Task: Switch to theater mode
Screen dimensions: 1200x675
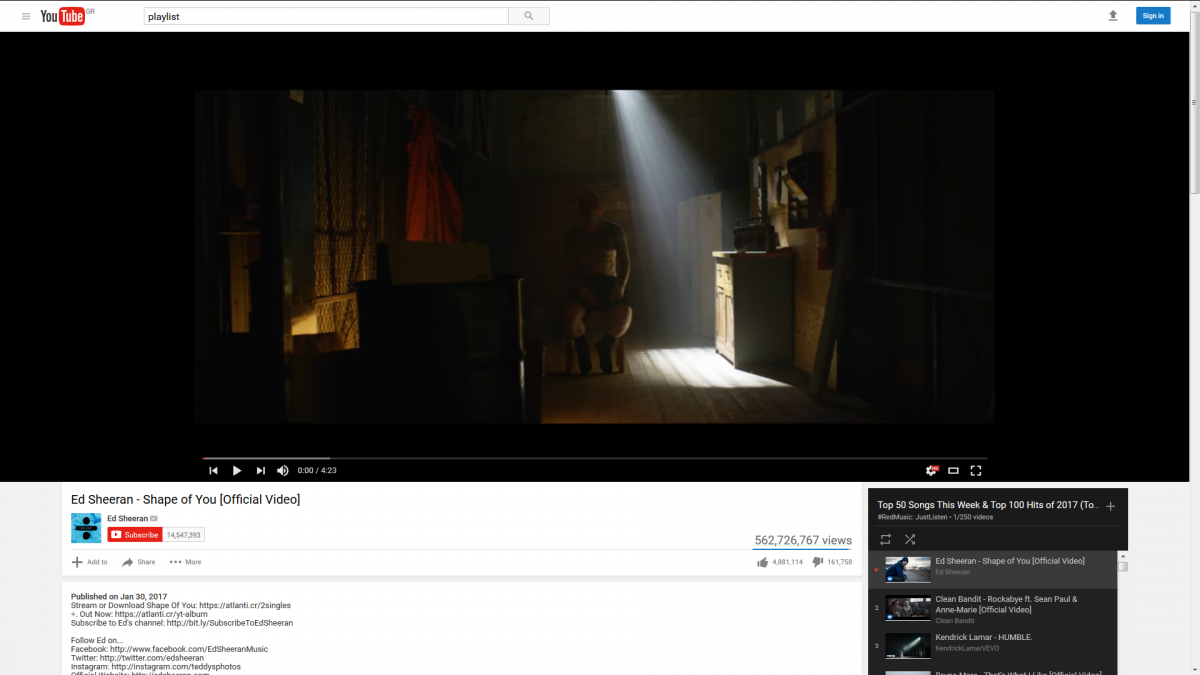Action: [954, 470]
